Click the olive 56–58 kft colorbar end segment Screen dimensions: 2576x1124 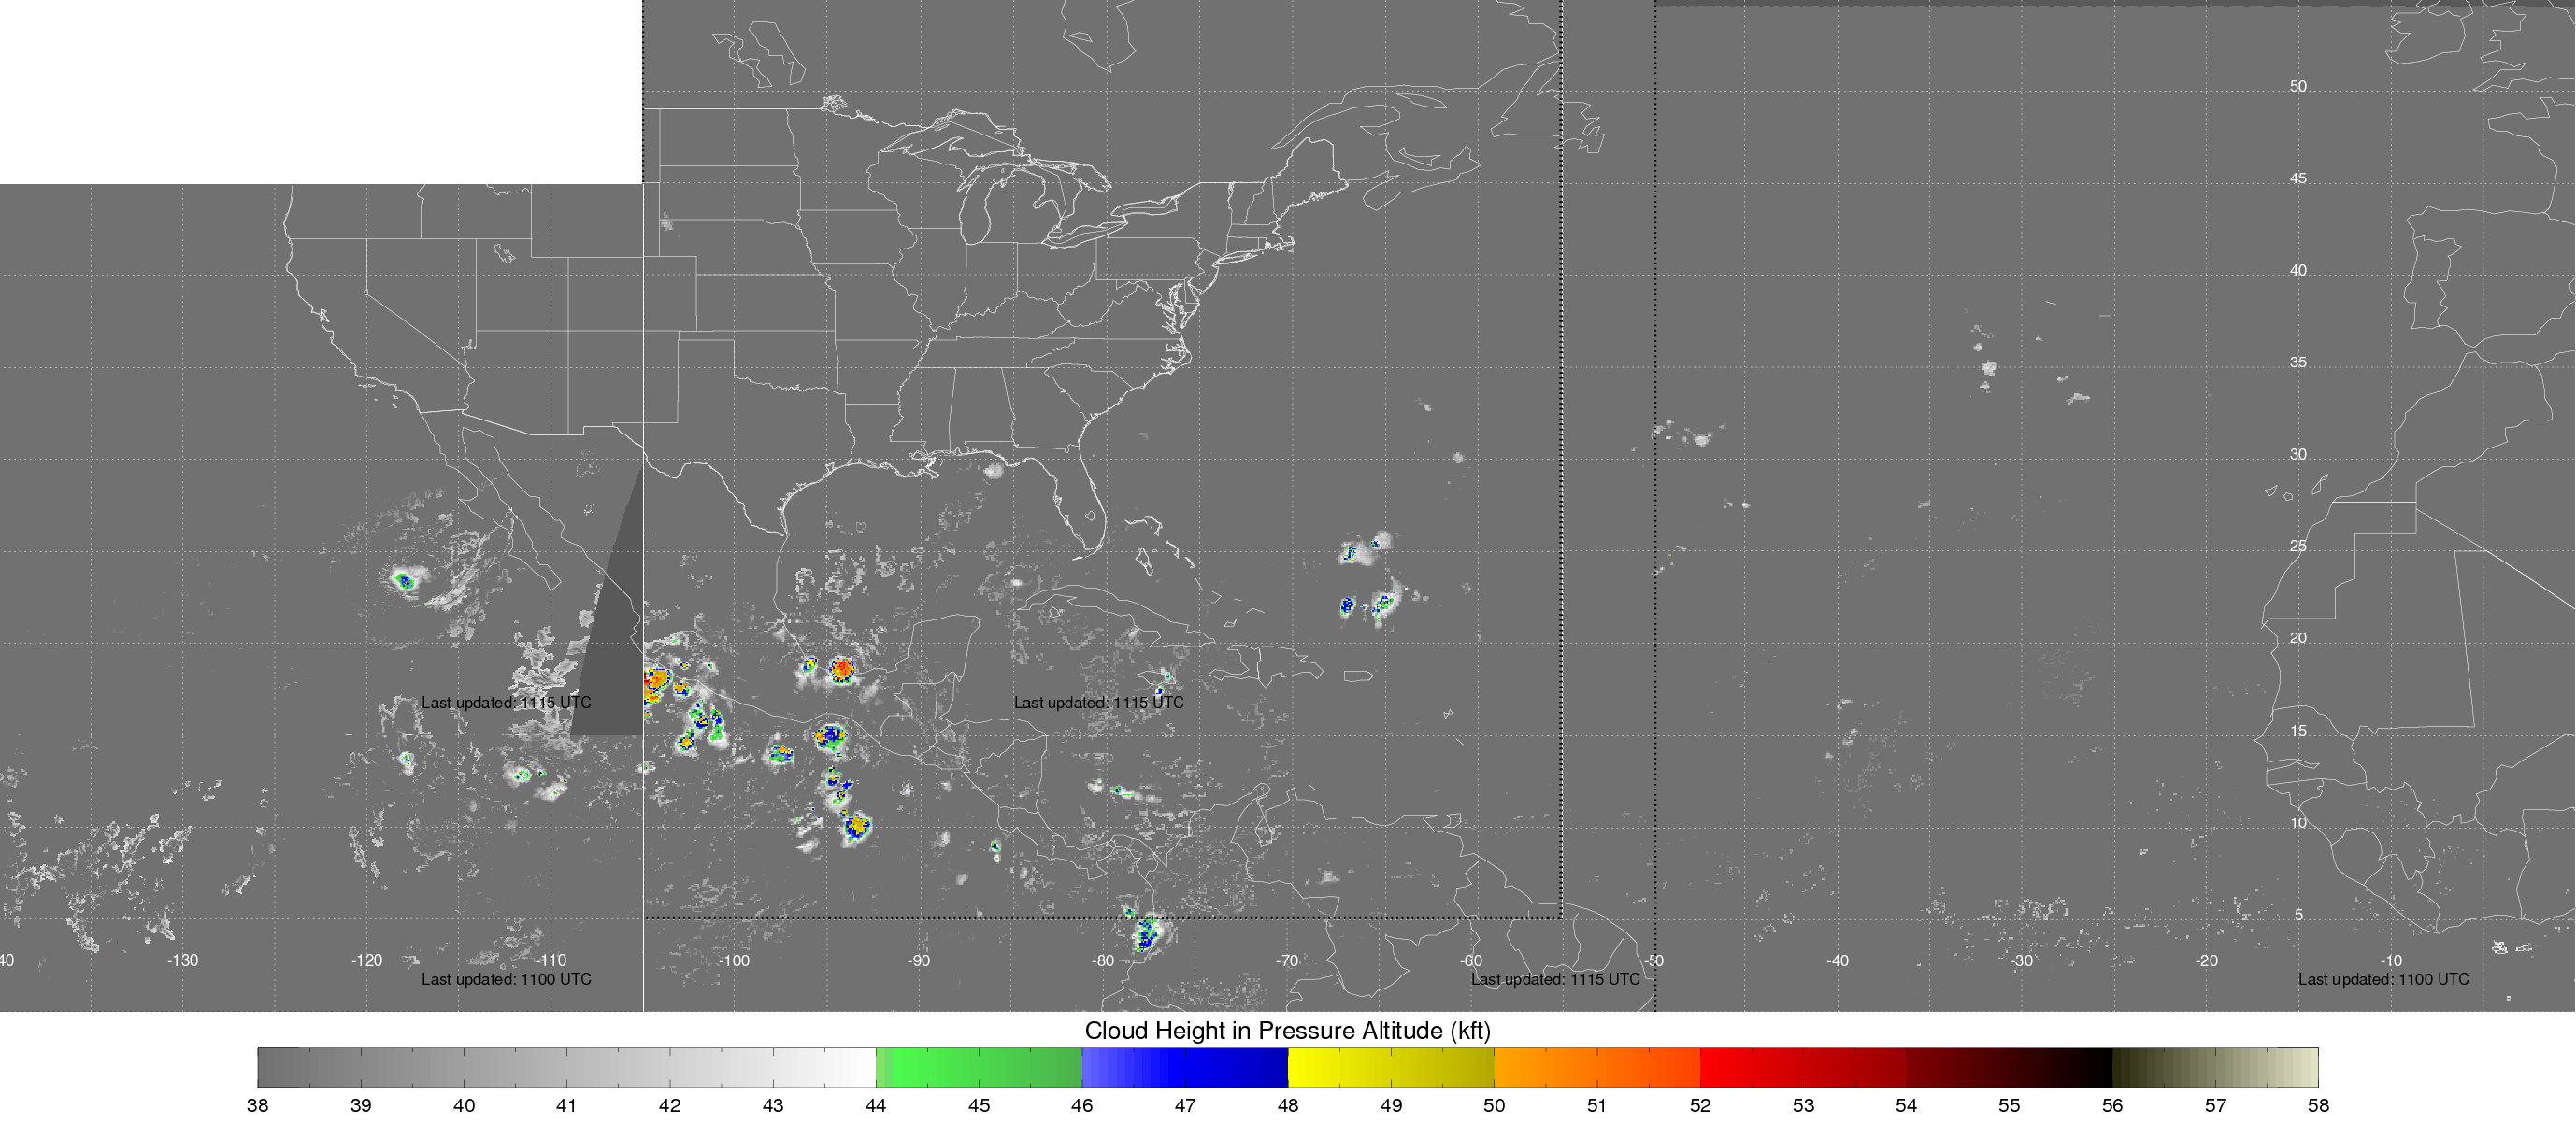point(2214,1067)
